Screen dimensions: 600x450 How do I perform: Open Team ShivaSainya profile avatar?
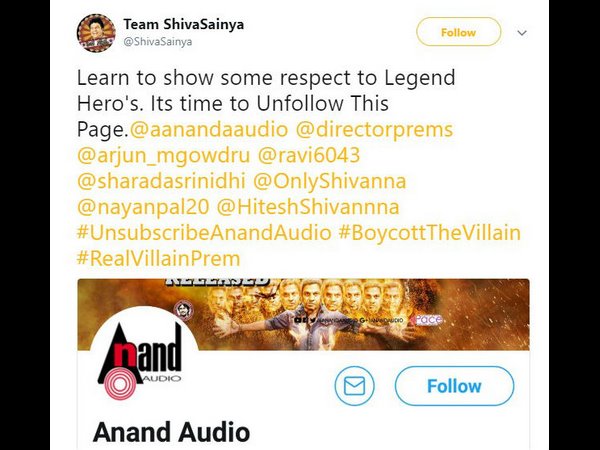96,33
